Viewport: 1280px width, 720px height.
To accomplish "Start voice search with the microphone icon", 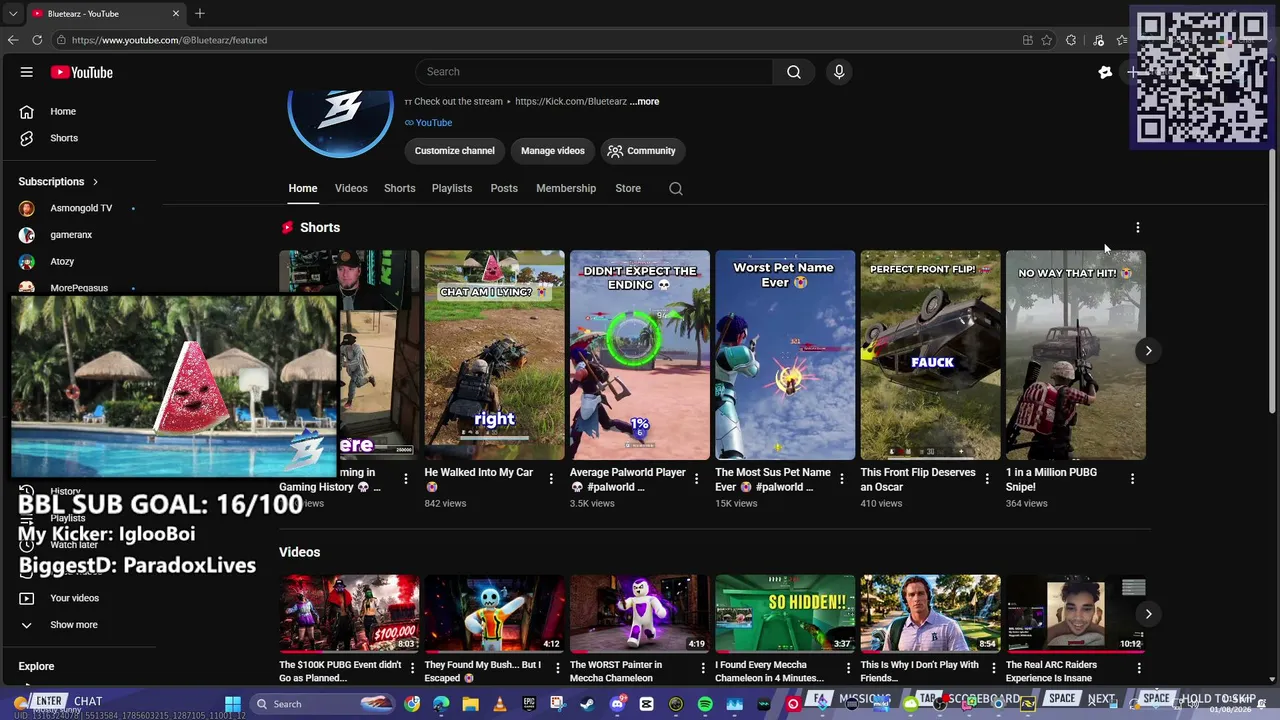I will [x=839, y=72].
